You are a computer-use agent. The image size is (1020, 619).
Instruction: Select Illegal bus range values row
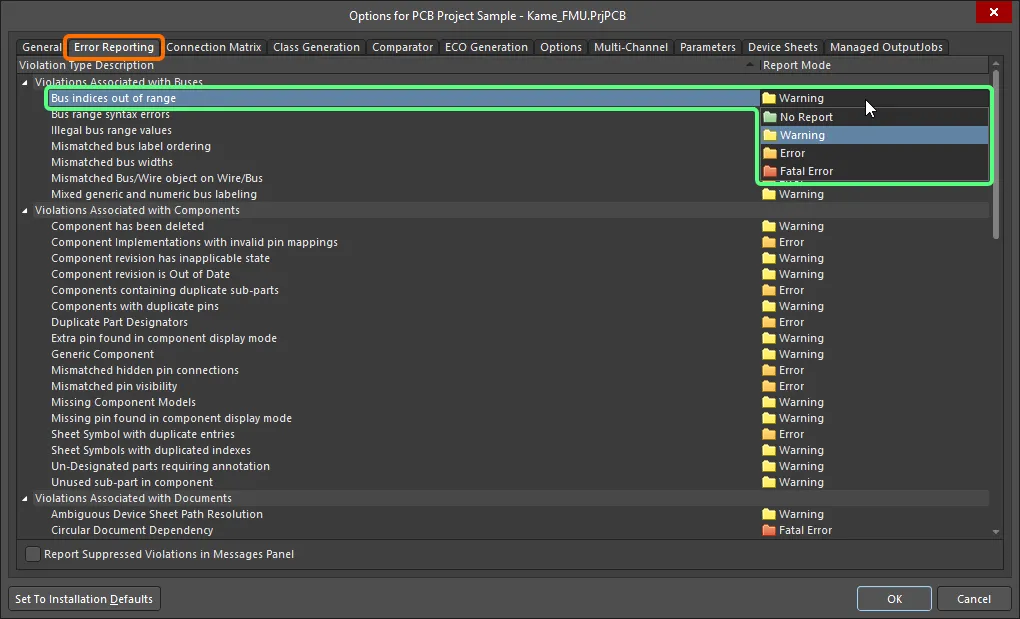[x=111, y=130]
